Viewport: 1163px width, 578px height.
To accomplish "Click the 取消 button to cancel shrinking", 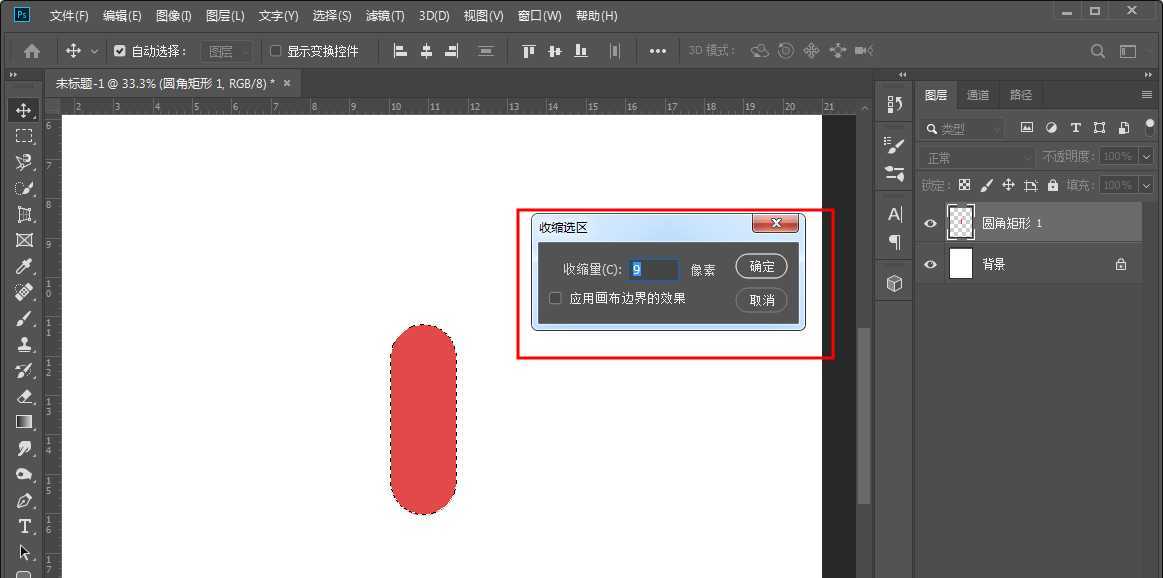I will pyautogui.click(x=761, y=299).
